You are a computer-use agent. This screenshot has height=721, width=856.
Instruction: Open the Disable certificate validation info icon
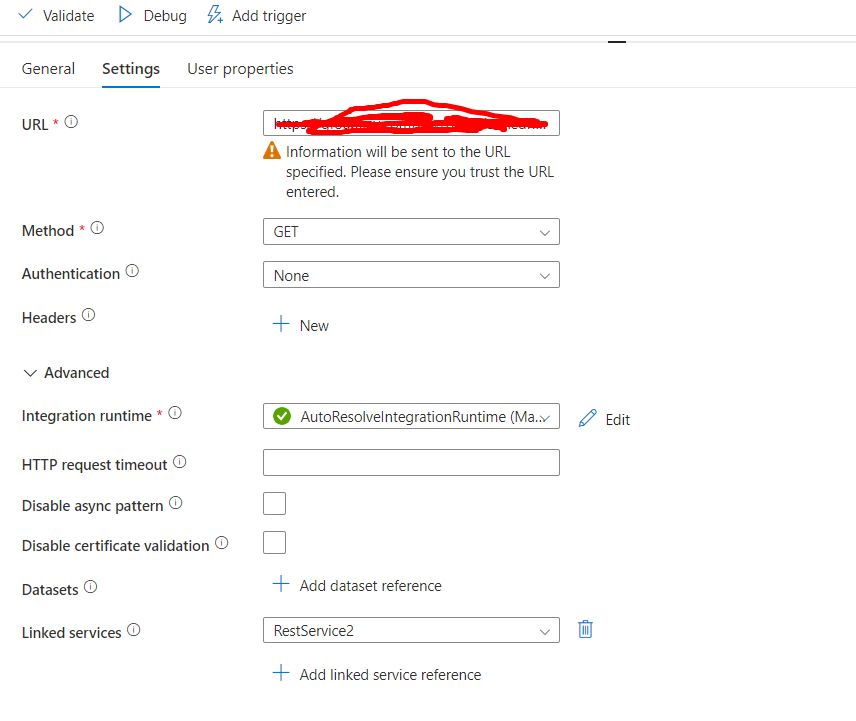(221, 543)
